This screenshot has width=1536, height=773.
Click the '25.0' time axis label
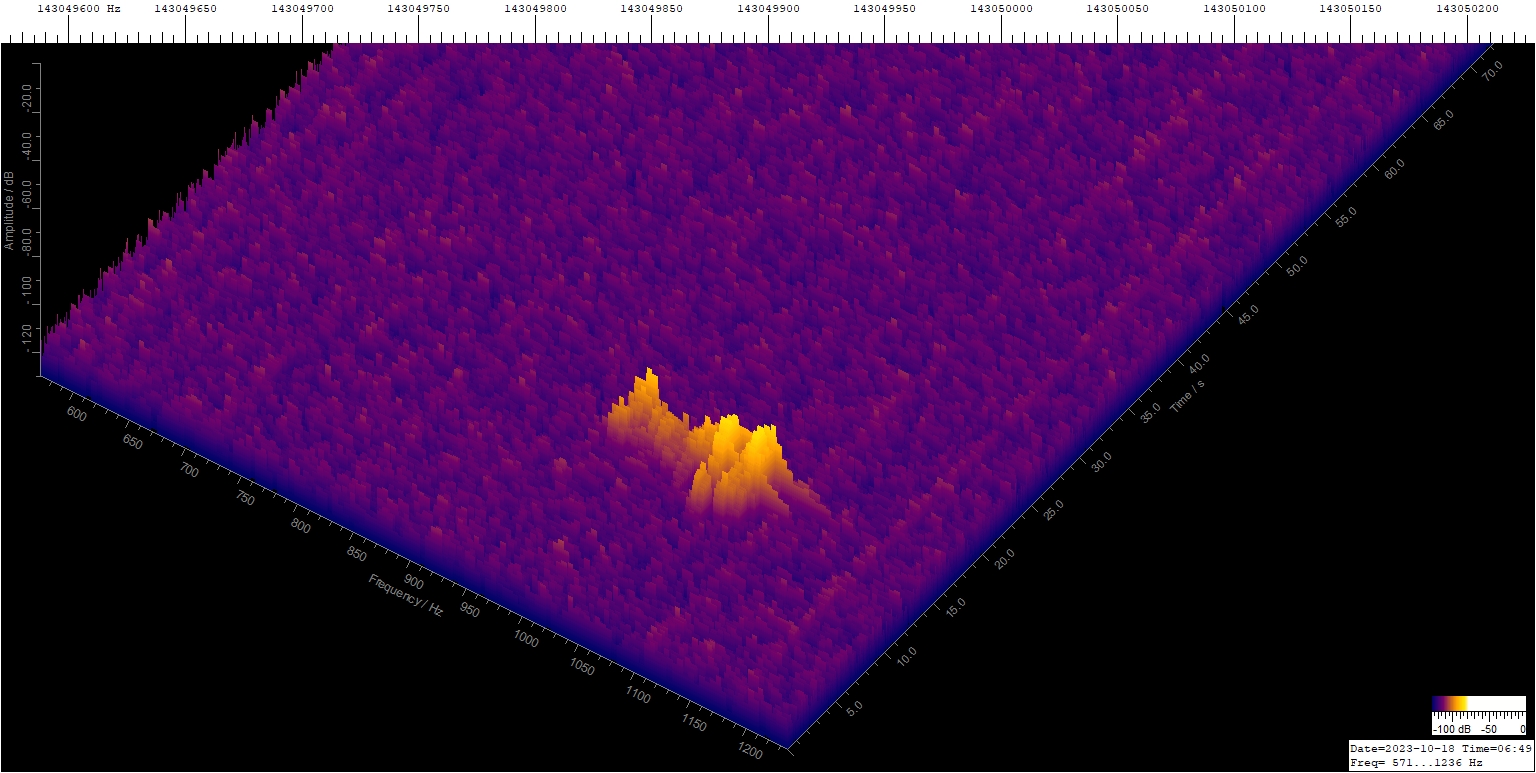coord(1054,509)
